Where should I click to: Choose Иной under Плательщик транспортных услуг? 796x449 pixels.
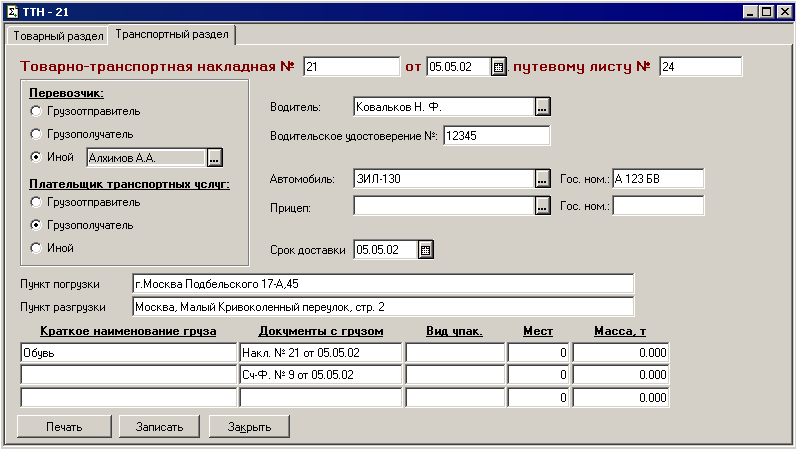[x=37, y=248]
